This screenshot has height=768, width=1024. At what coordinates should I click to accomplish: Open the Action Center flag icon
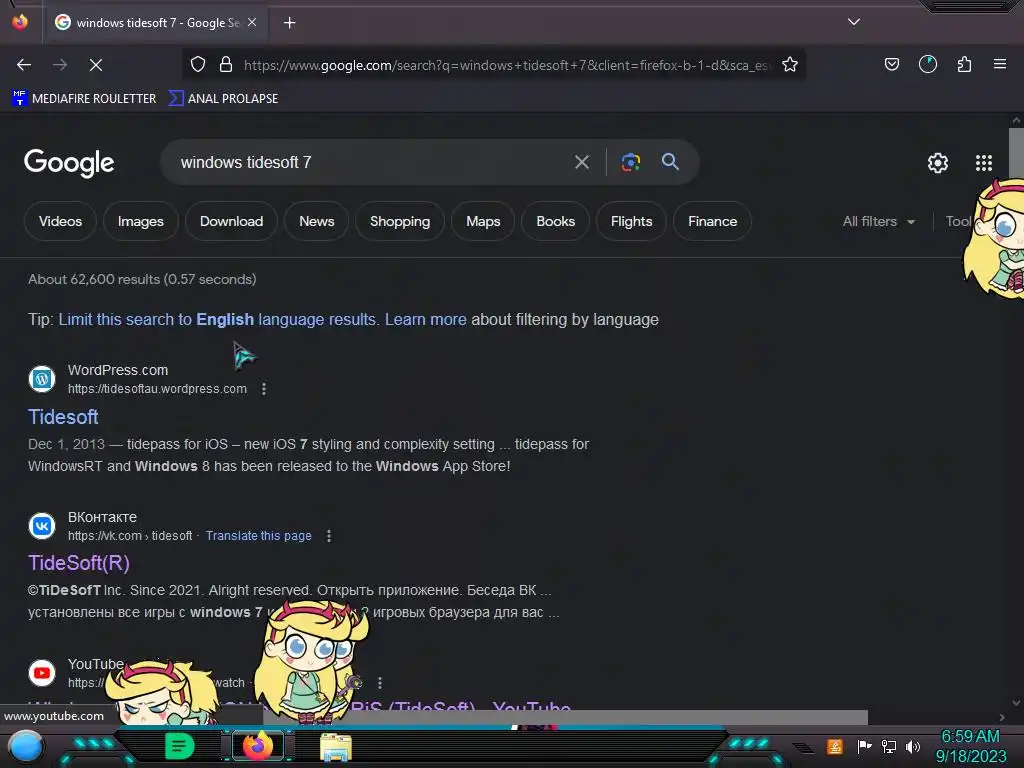tap(865, 746)
